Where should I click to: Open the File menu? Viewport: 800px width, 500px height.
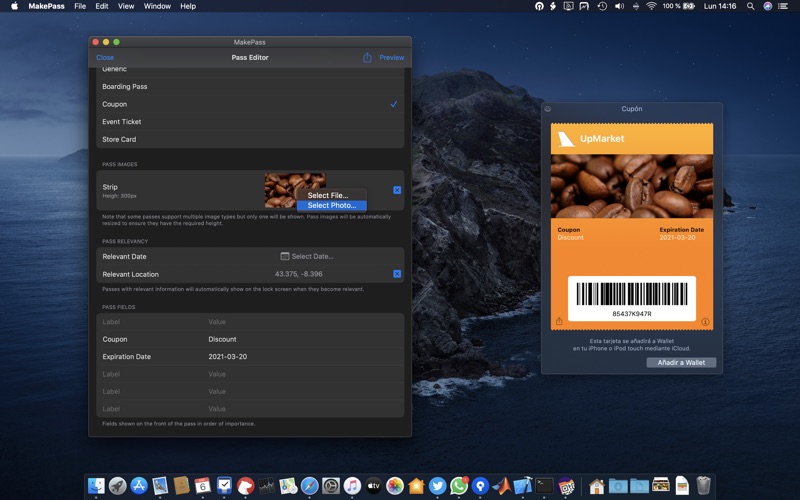[80, 6]
